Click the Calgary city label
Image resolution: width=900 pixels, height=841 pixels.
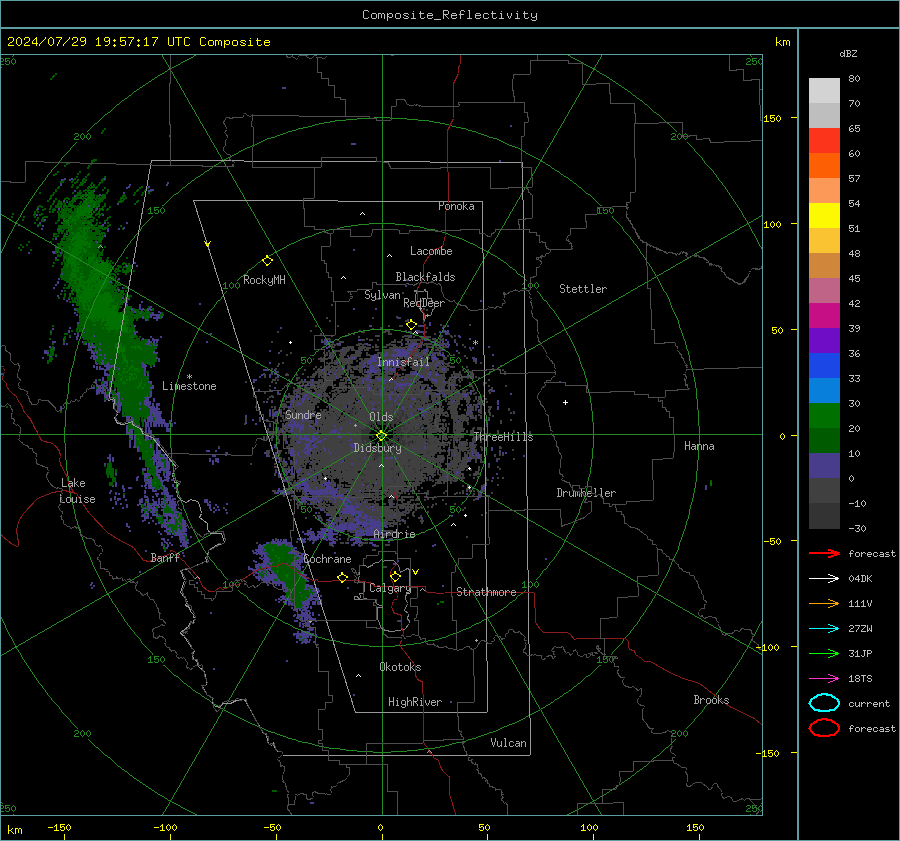[390, 588]
